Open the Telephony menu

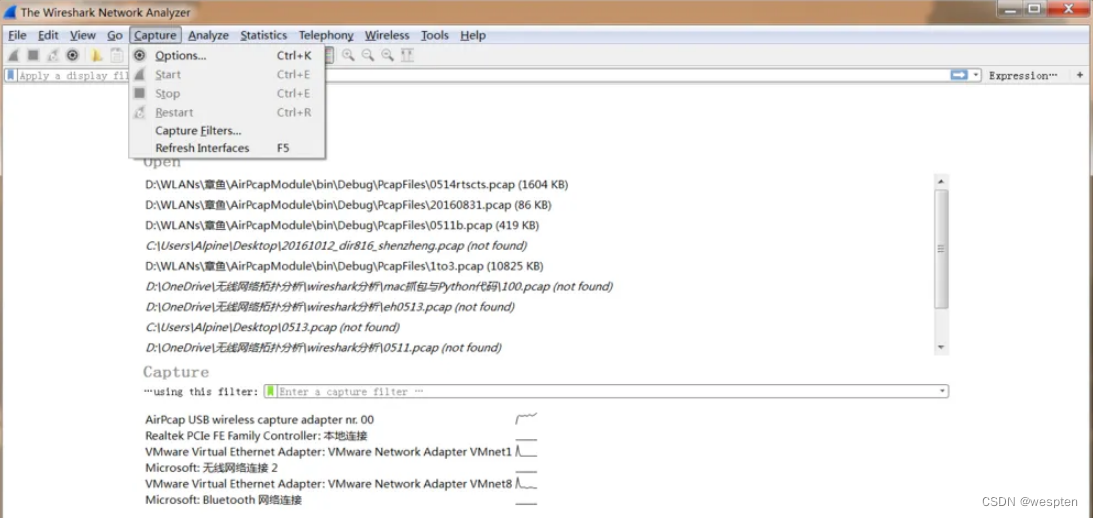pyautogui.click(x=326, y=35)
